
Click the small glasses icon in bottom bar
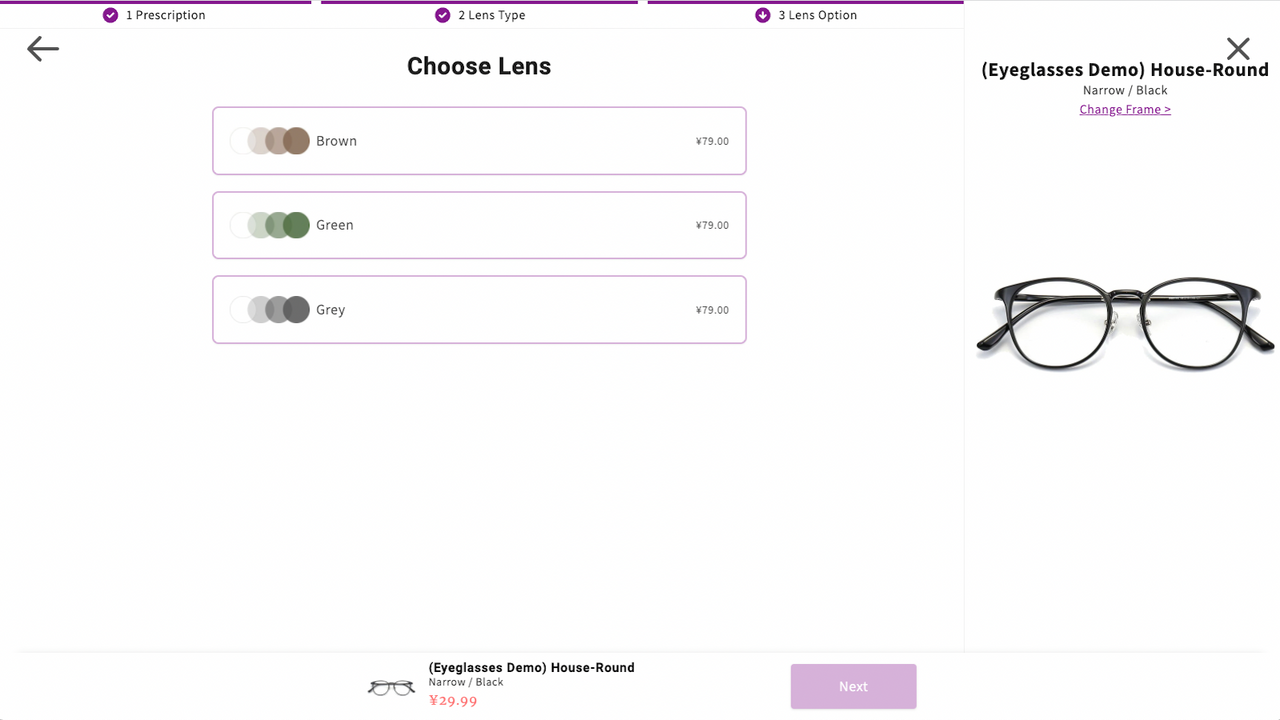[x=391, y=686]
